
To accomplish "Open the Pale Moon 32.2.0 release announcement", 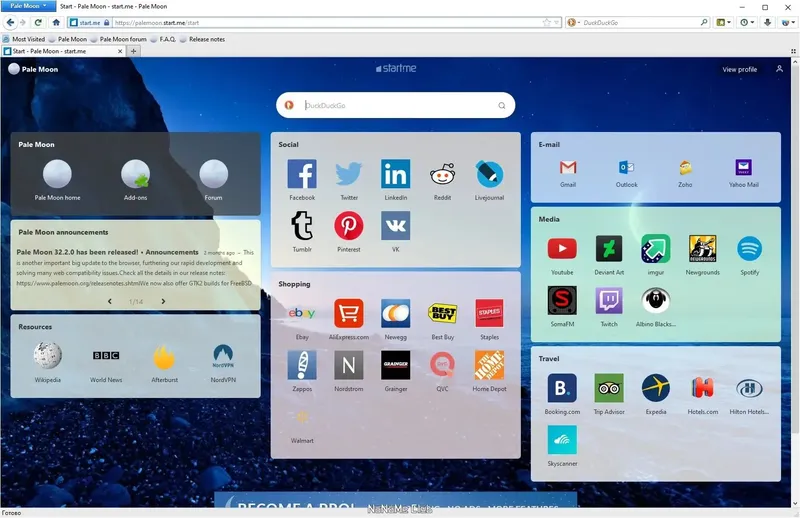I will tap(107, 252).
